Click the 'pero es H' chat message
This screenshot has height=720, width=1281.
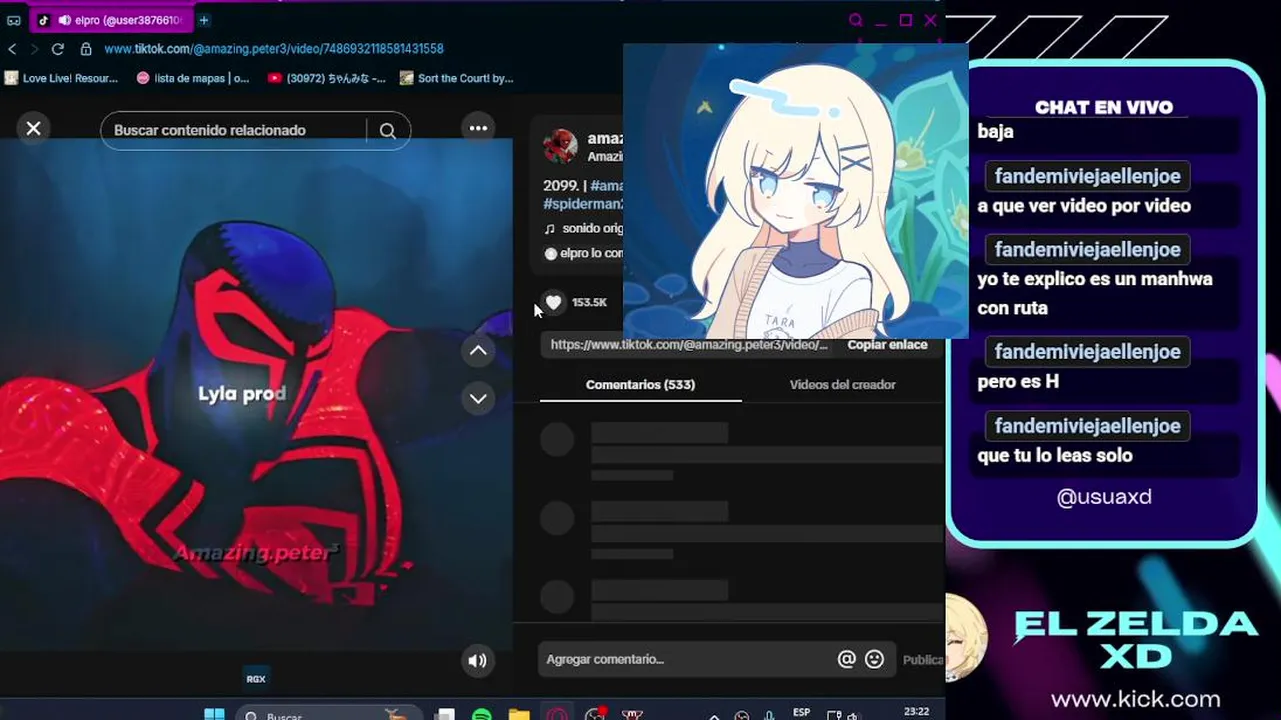click(1018, 381)
